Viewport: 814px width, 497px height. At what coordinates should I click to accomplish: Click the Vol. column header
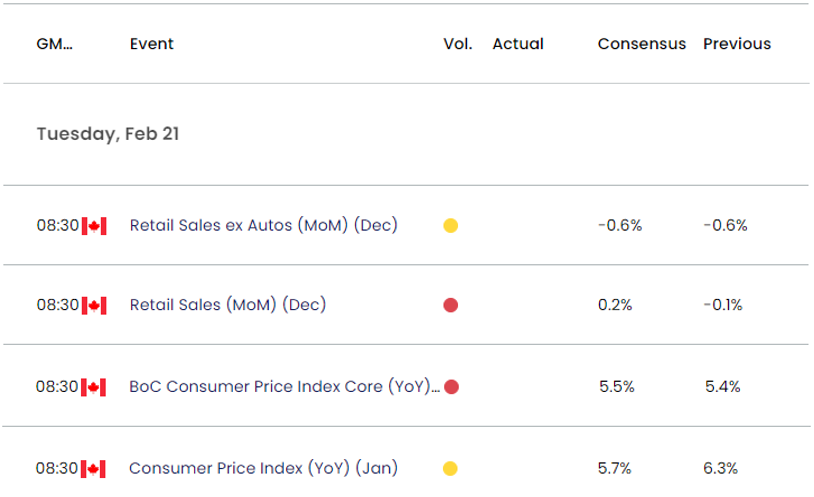(457, 44)
